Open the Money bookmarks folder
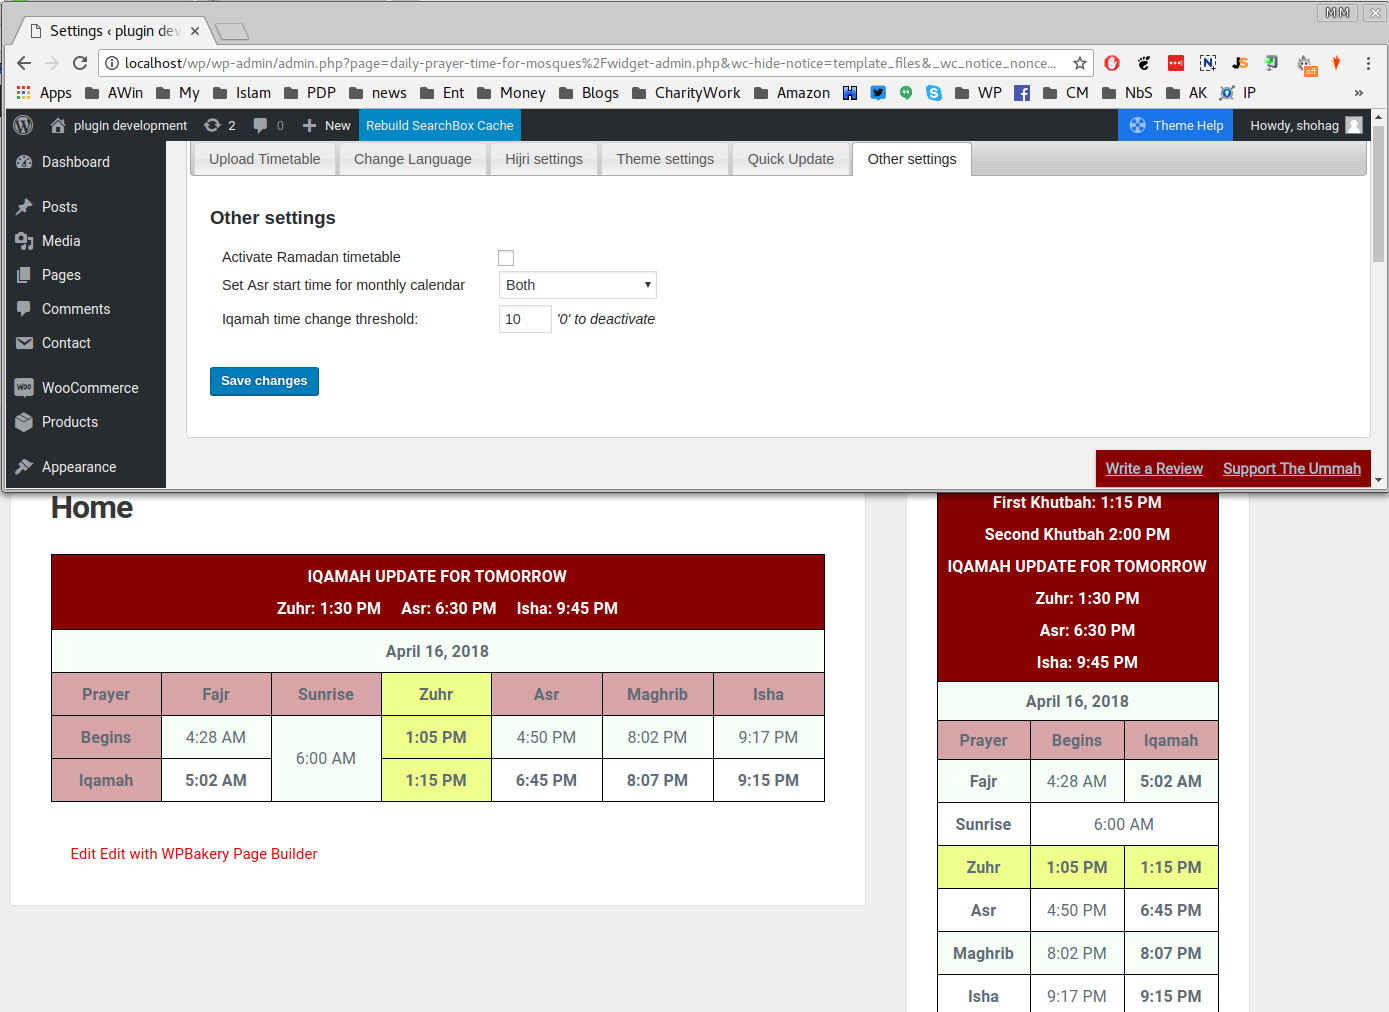This screenshot has width=1389, height=1012. pyautogui.click(x=511, y=93)
